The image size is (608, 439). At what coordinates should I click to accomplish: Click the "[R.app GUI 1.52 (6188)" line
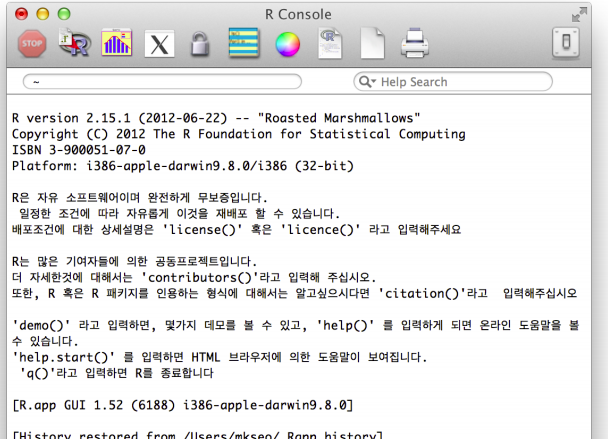183,405
